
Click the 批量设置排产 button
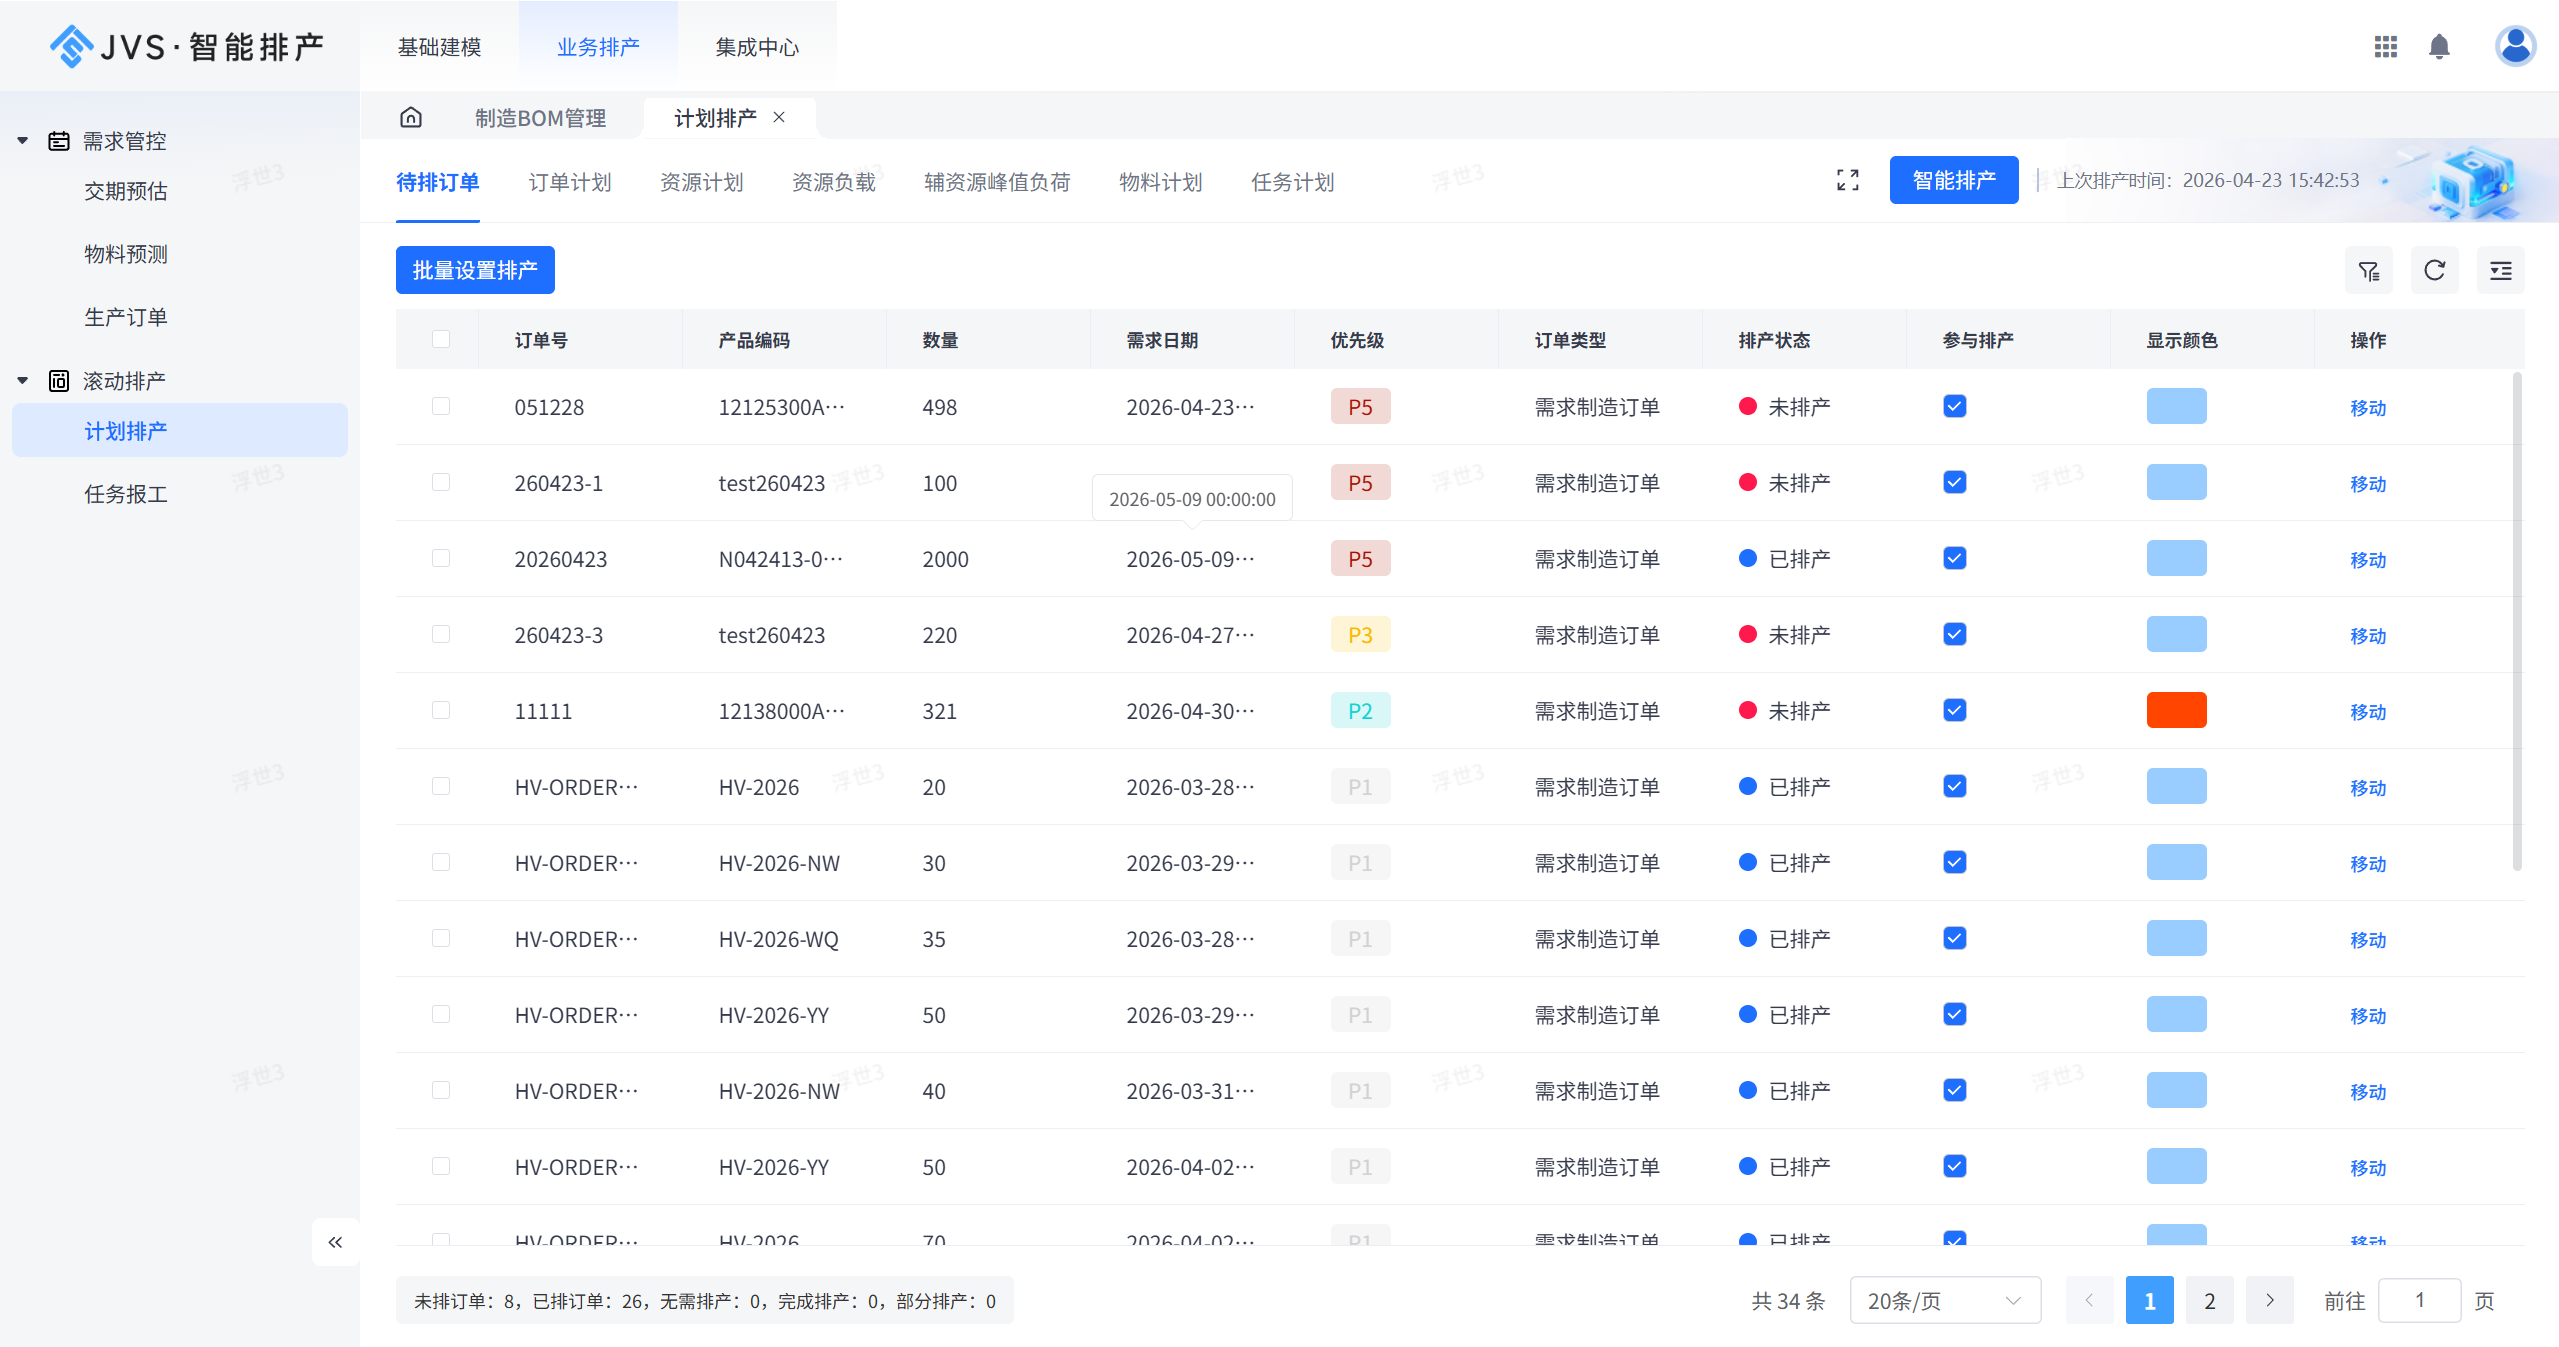[475, 270]
